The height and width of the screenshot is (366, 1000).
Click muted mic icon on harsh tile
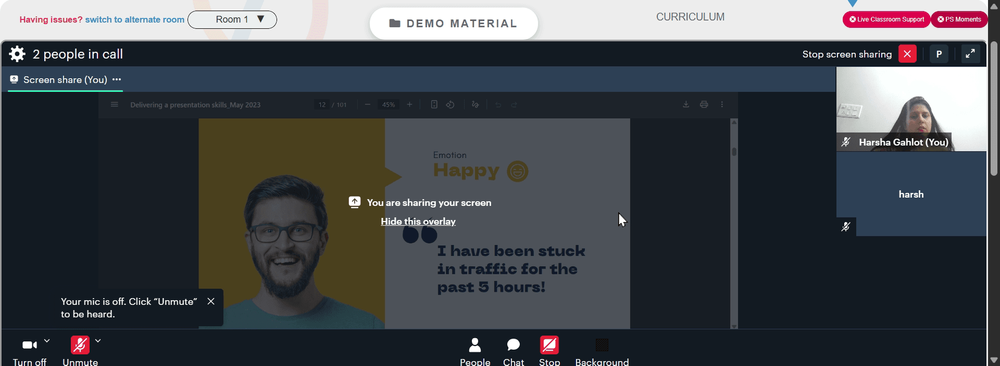pyautogui.click(x=846, y=226)
